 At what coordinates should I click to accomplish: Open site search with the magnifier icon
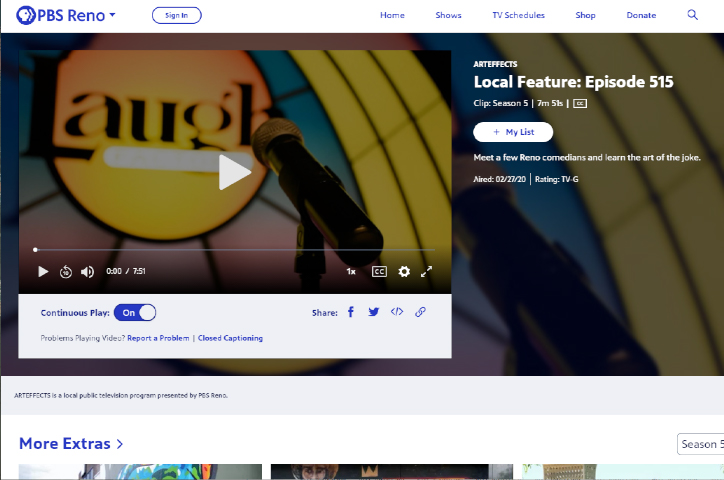point(692,15)
